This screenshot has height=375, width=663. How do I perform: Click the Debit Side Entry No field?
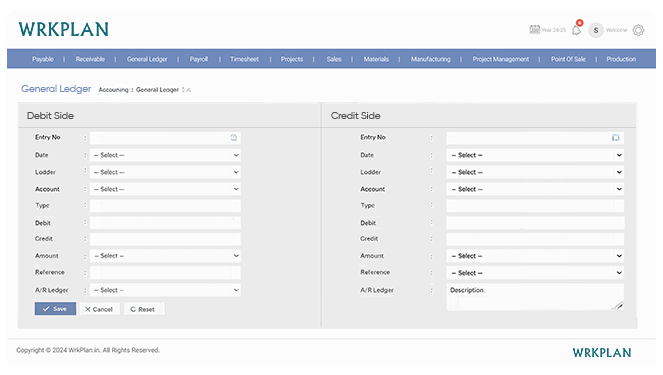click(x=165, y=137)
